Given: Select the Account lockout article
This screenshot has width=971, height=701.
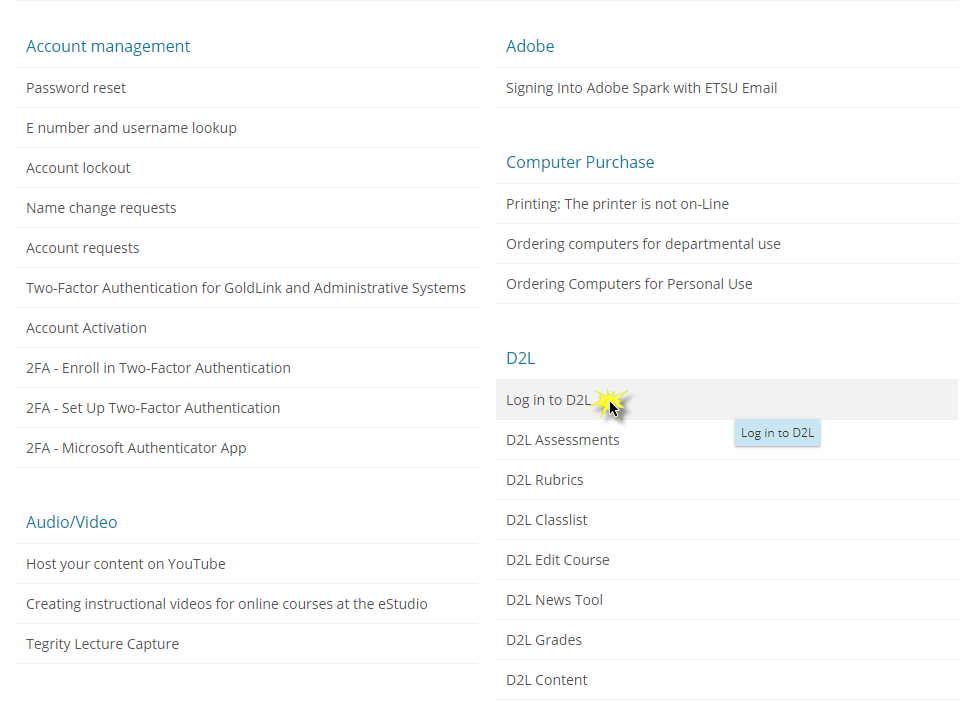Looking at the screenshot, I should coord(78,168).
